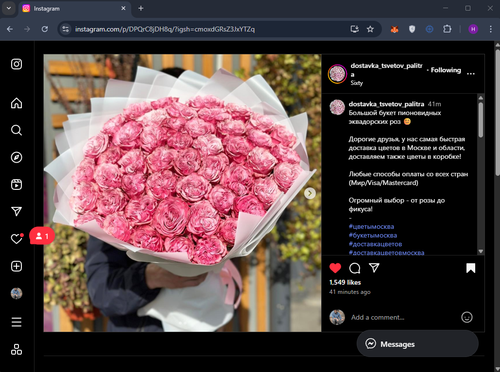Click caption scrollbar up arrow
This screenshot has height=372, width=500.
coord(481,98)
